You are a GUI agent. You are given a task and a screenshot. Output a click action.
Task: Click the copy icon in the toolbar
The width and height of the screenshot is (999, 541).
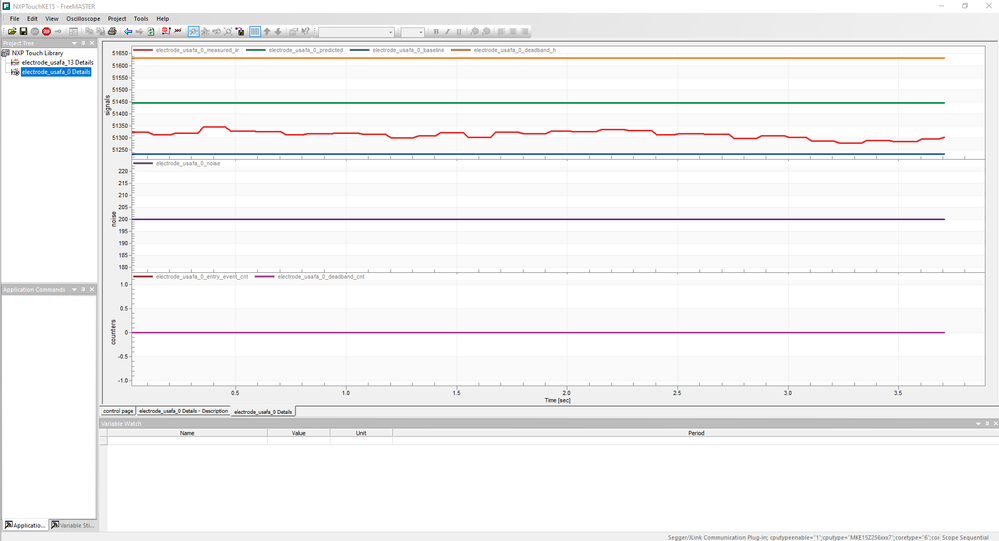point(89,31)
